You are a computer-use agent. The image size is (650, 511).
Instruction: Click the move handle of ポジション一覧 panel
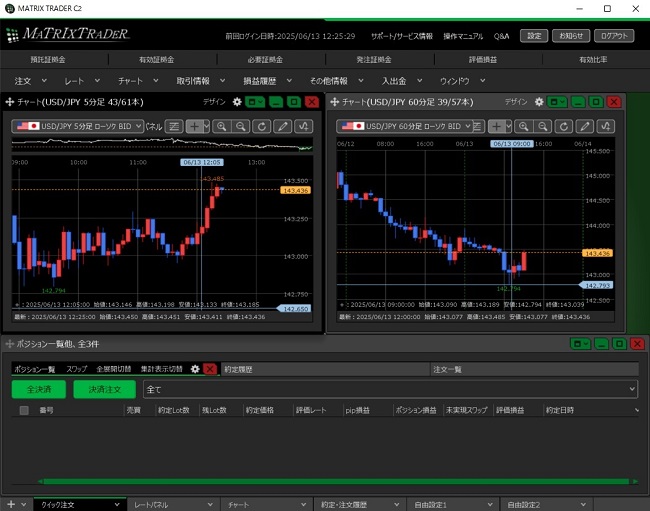(x=10, y=344)
